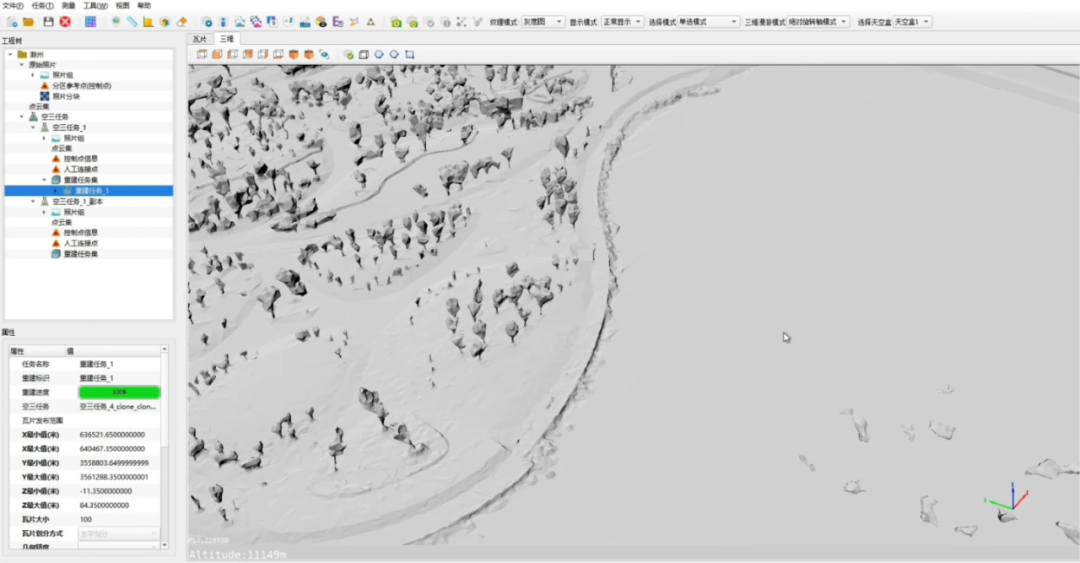Open the 选择模式 dropdown showing 单选模式
Image resolution: width=1080 pixels, height=563 pixels.
(x=708, y=22)
